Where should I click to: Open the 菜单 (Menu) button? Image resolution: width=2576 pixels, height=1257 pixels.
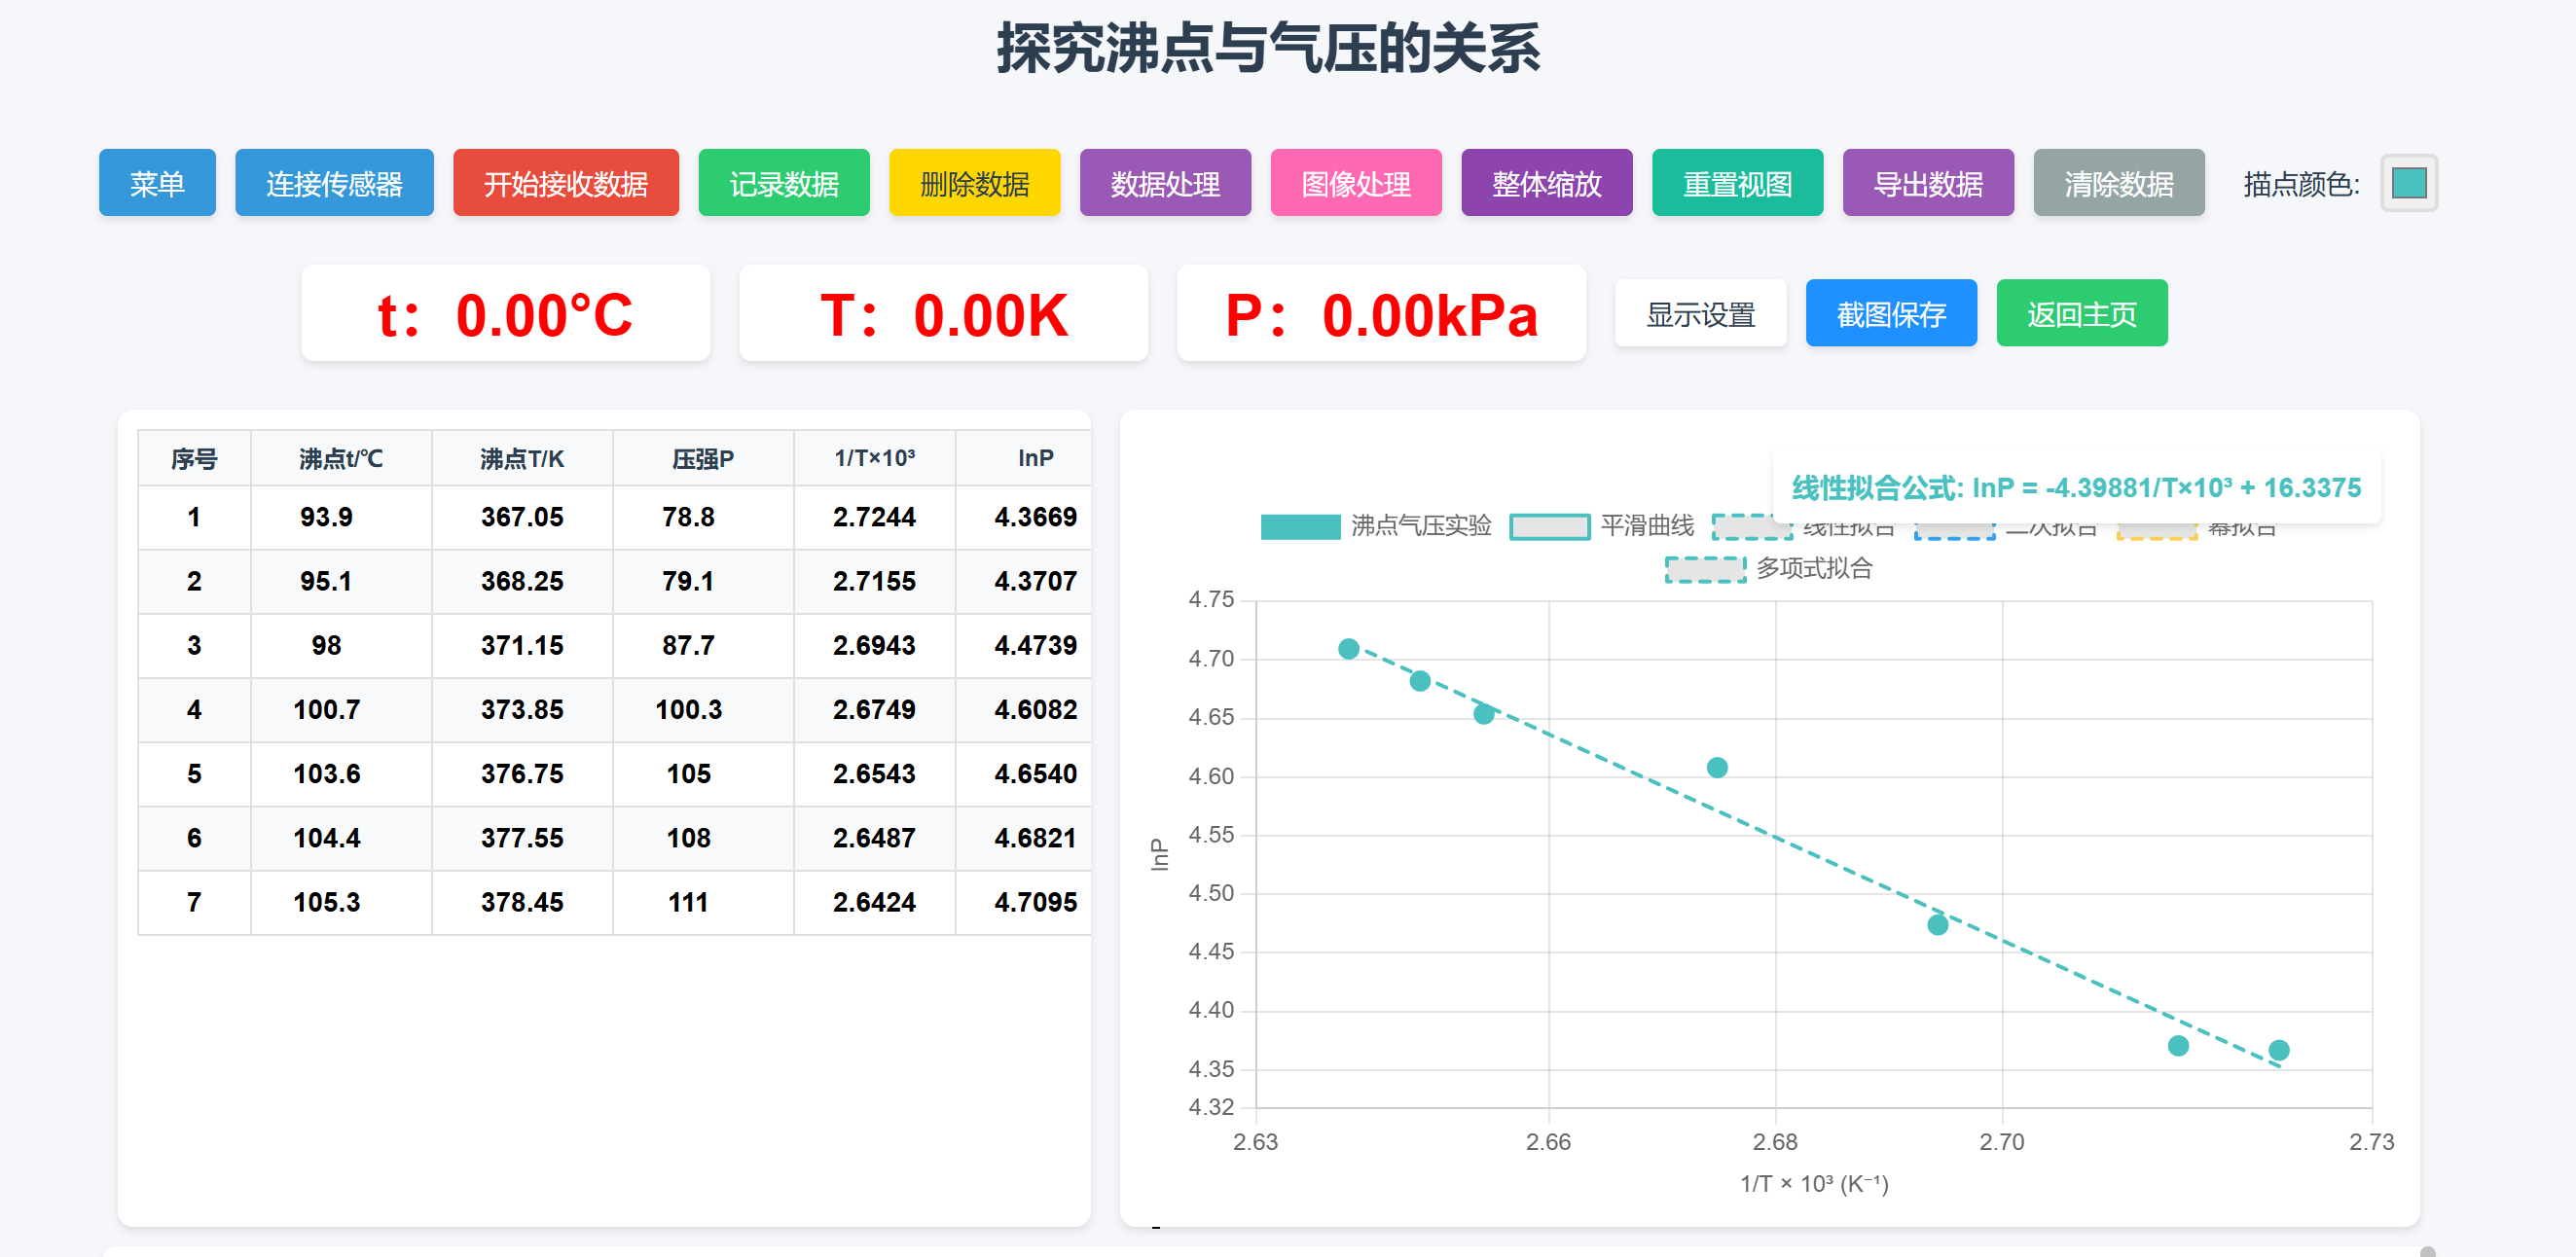(156, 182)
